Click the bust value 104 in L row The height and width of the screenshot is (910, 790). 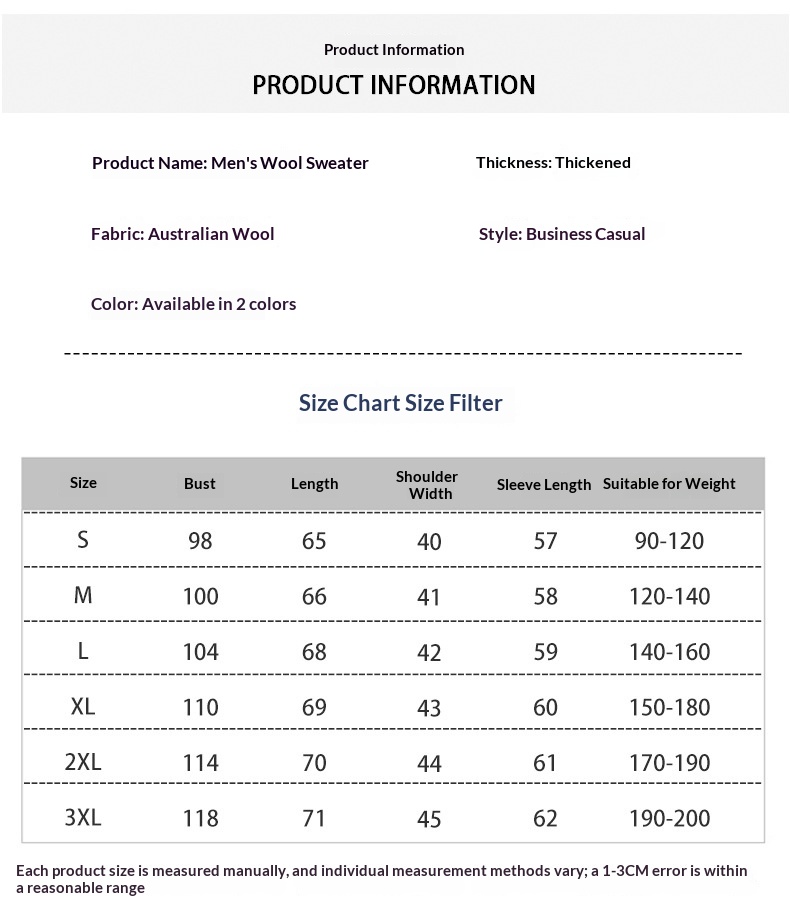pyautogui.click(x=200, y=652)
